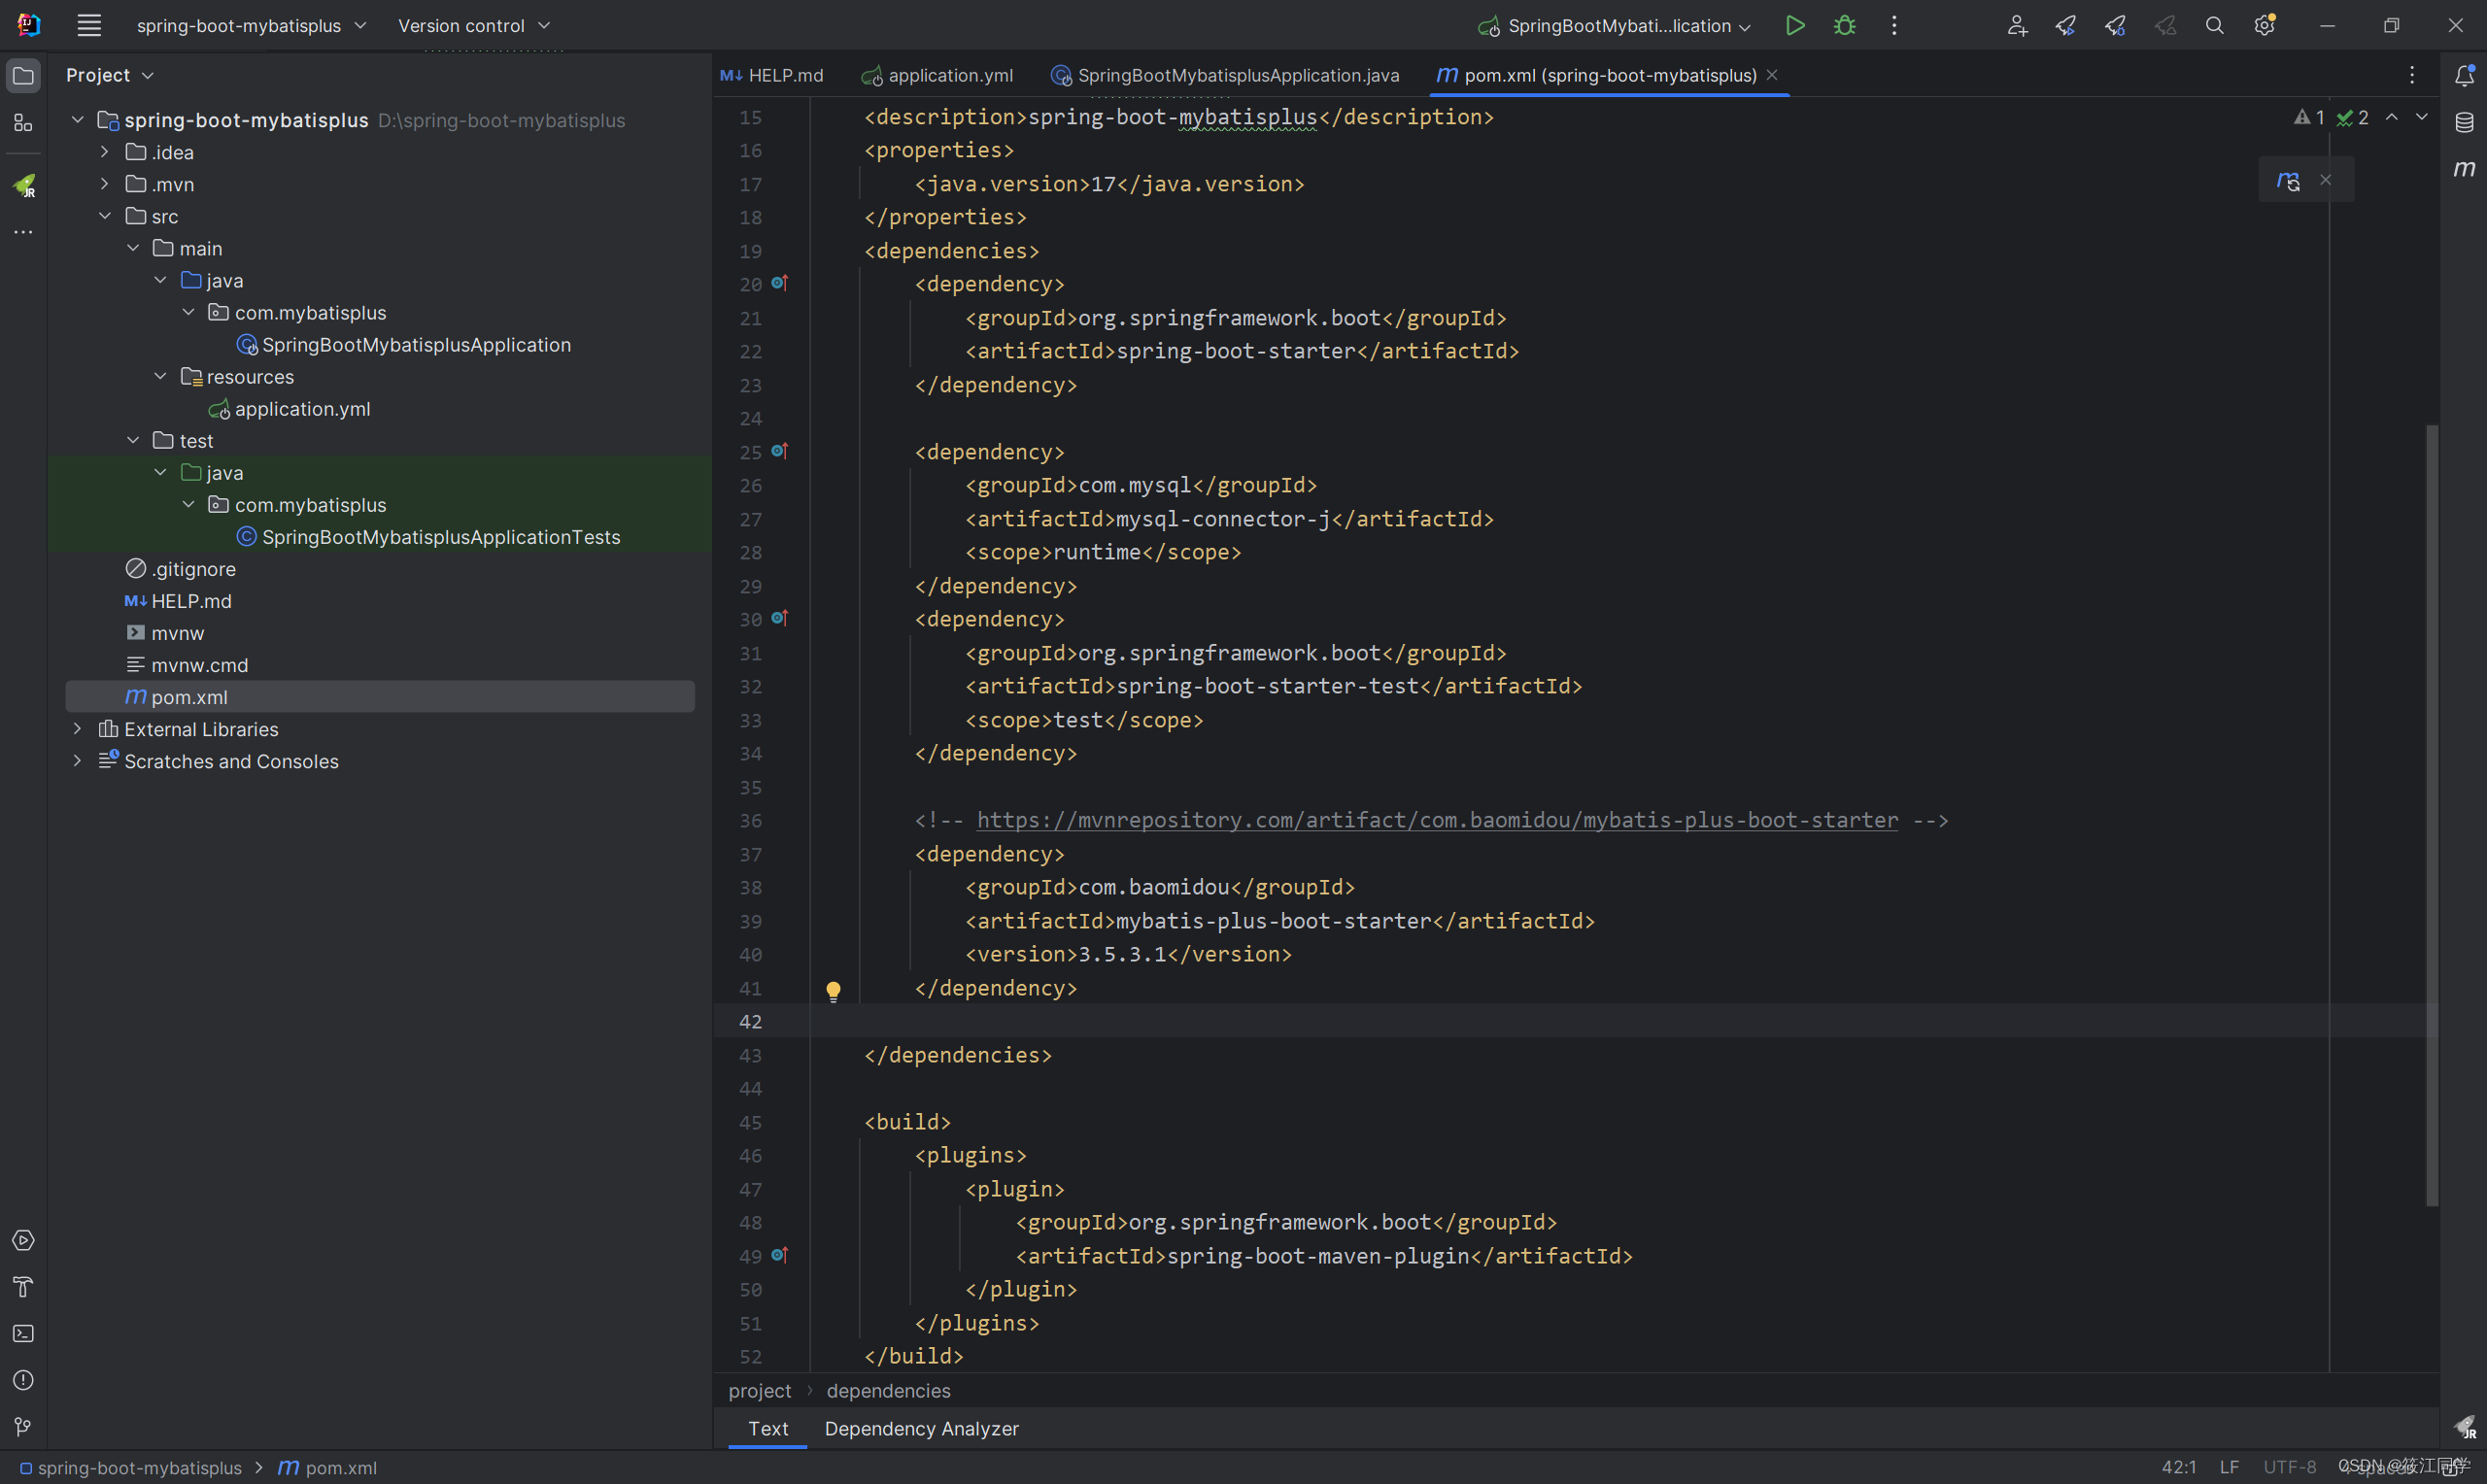Open Build hammer tool window

coord(23,1287)
